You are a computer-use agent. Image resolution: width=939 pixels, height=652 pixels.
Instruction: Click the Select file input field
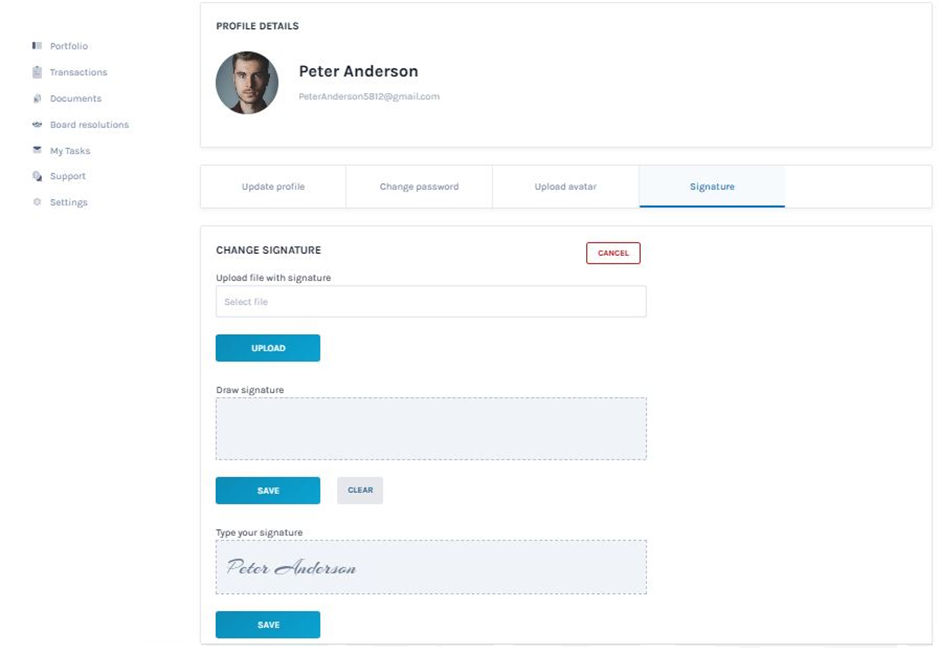point(431,301)
